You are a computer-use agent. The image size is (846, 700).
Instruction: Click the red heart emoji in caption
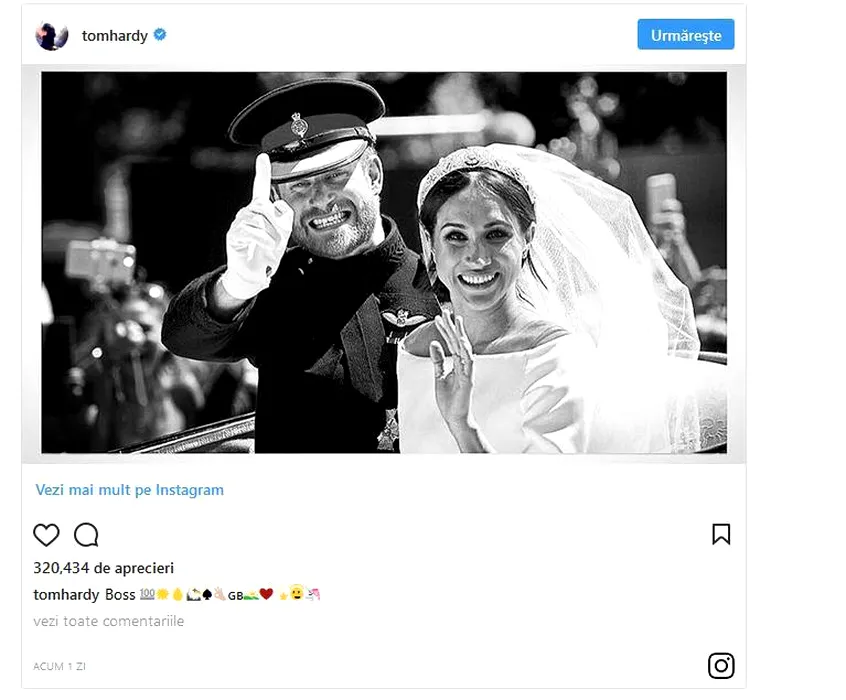pos(266,595)
